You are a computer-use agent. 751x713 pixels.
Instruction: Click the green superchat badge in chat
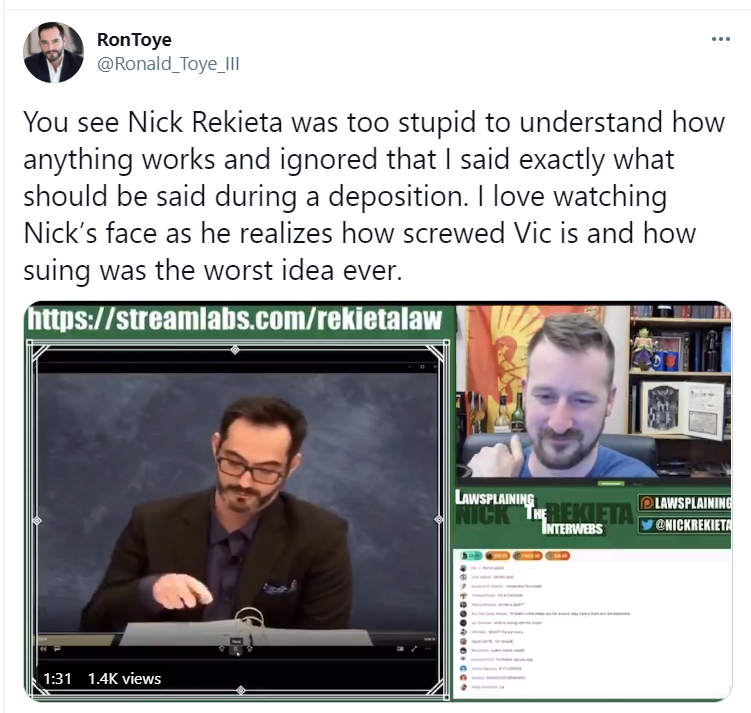pyautogui.click(x=472, y=555)
